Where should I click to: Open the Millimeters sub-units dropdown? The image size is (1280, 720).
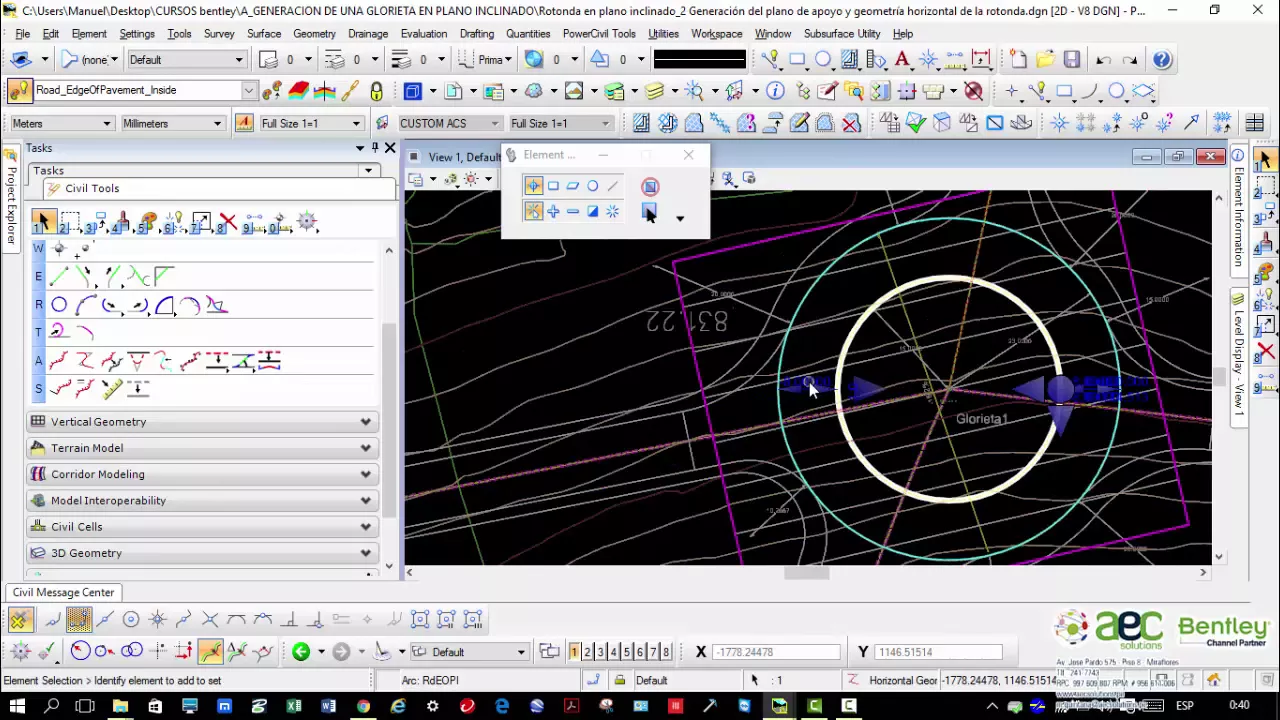172,123
